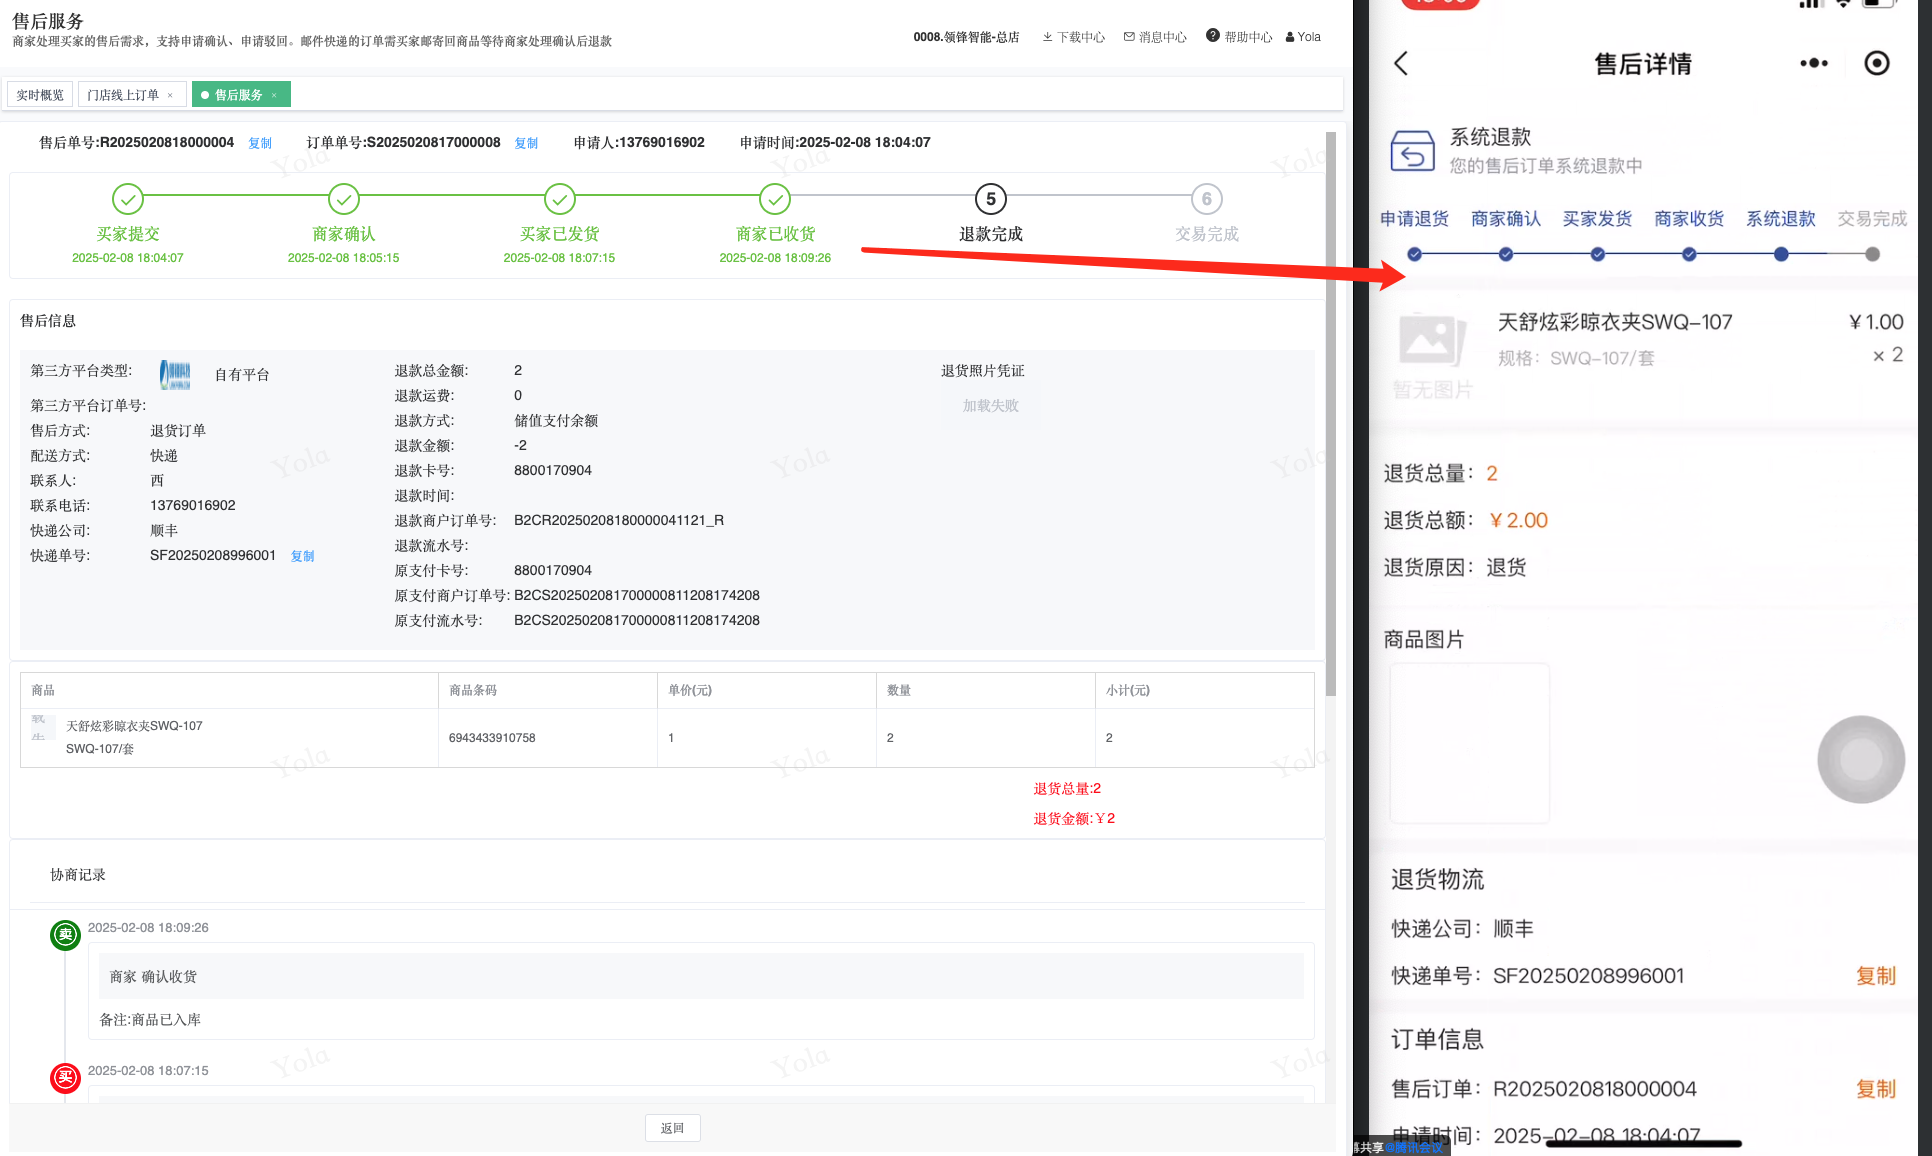The height and width of the screenshot is (1156, 1932).
Task: Tap the floating gray assistive button
Action: coord(1860,759)
